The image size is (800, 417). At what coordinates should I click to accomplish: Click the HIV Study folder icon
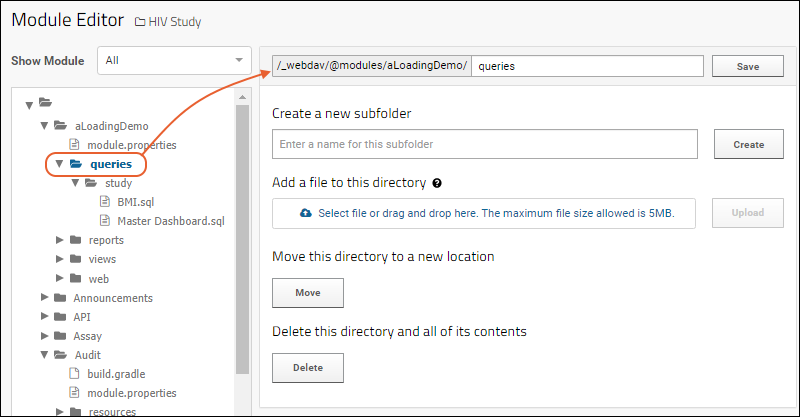[139, 22]
